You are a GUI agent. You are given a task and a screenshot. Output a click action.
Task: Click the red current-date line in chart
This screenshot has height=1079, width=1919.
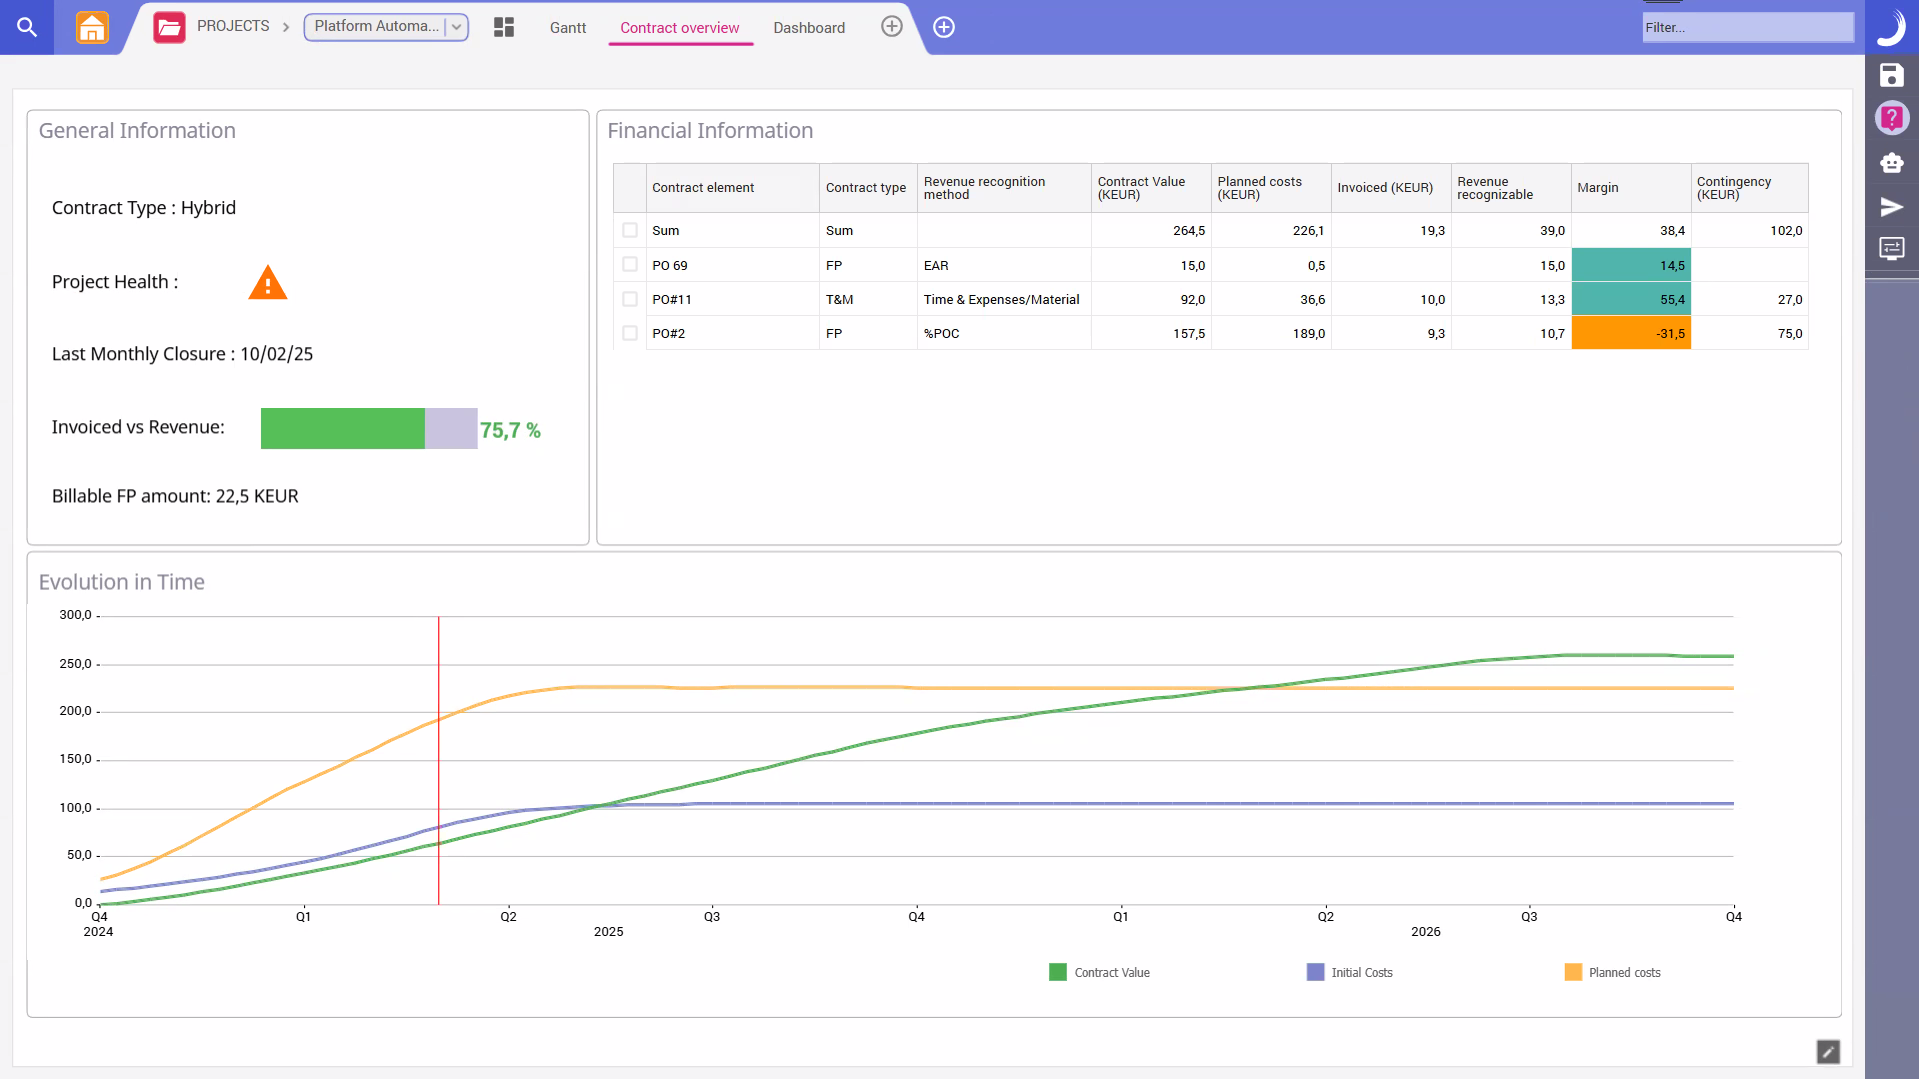coord(438,760)
